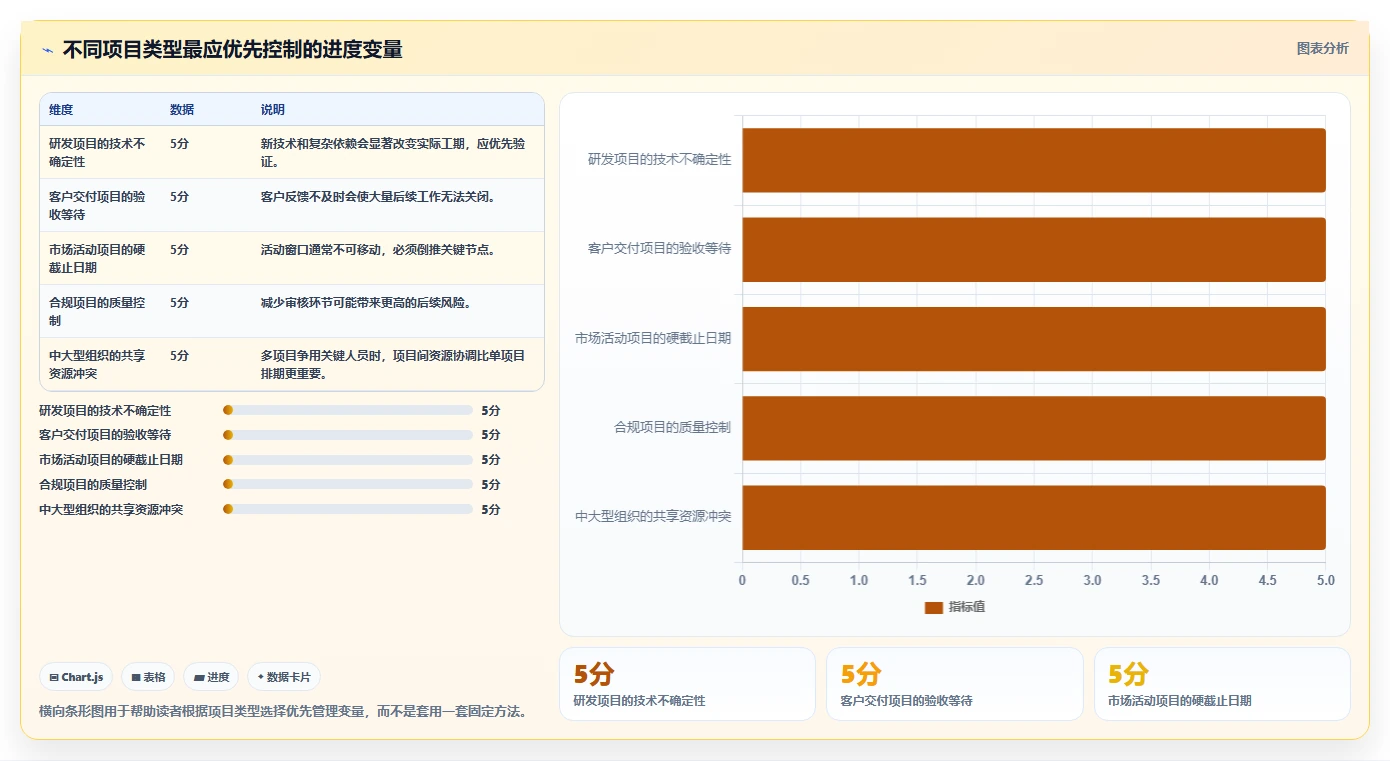Image resolution: width=1390 pixels, height=761 pixels.
Task: Click the y-axis label 中大型组织的共享资源冲突
Action: 653,517
